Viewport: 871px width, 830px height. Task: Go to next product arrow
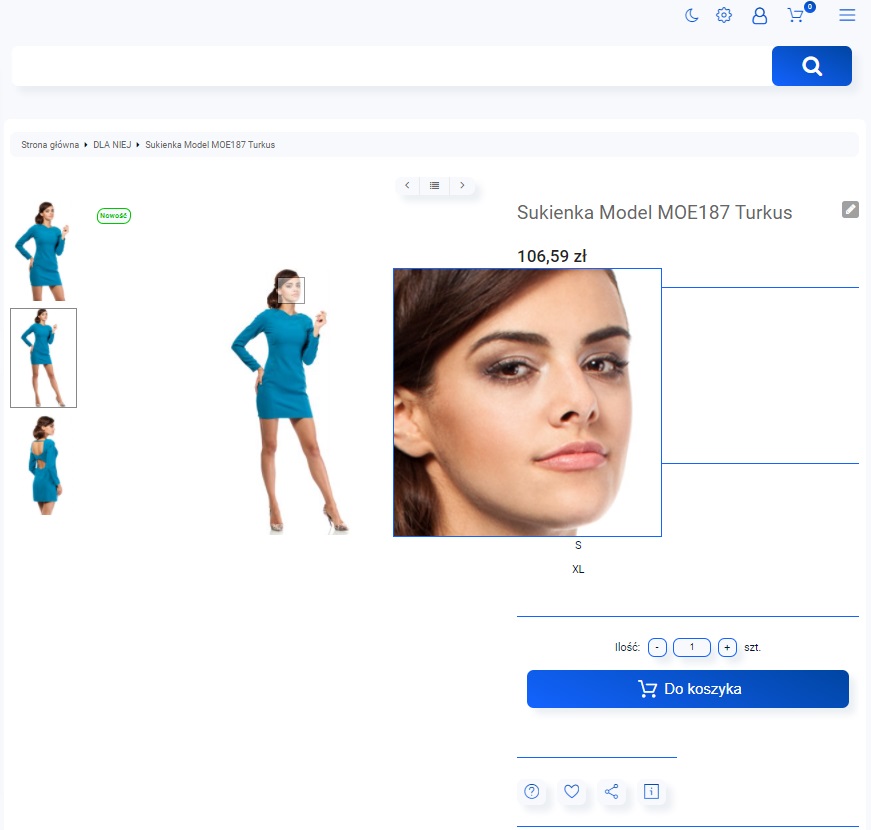click(x=462, y=186)
